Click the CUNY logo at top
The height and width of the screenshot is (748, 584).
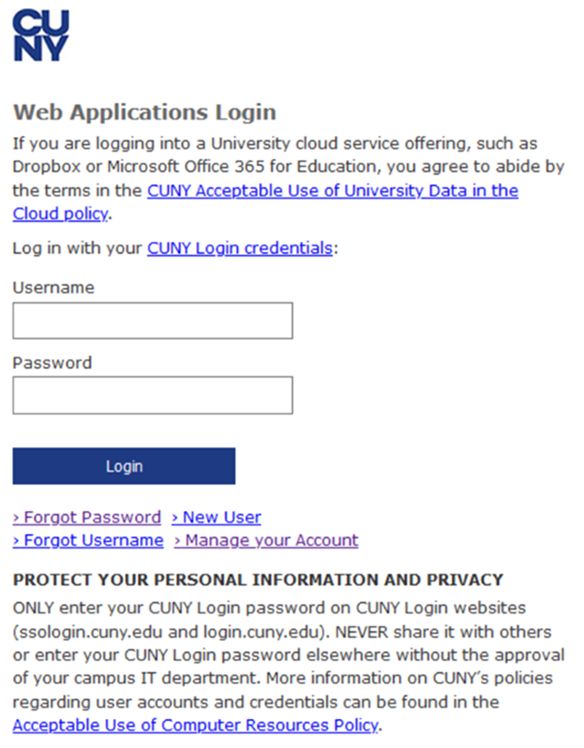tap(41, 35)
